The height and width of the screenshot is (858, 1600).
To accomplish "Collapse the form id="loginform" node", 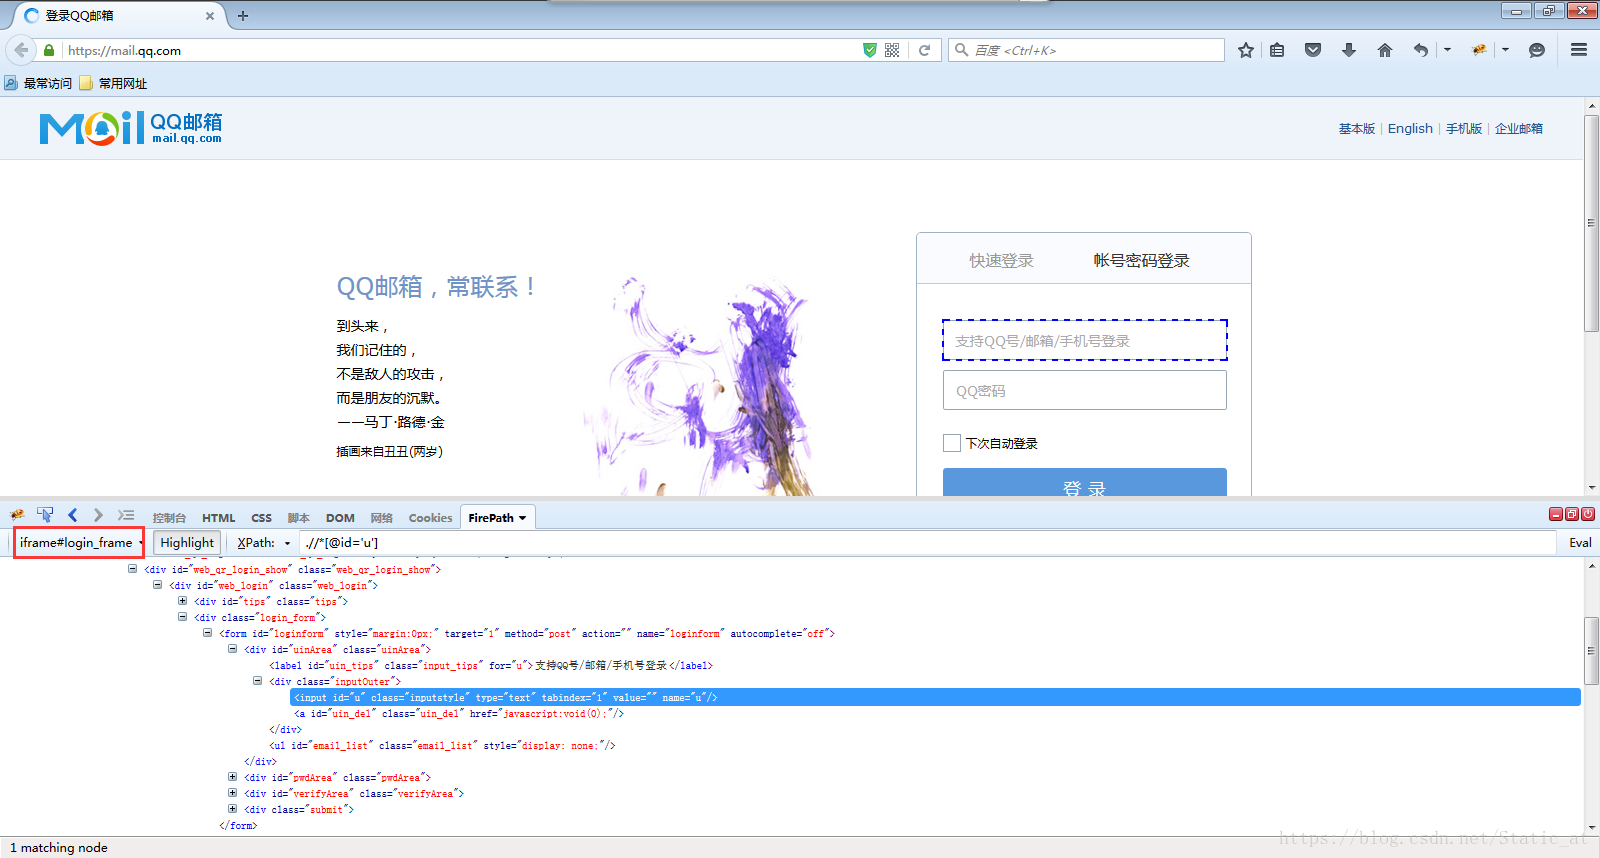I will [x=207, y=633].
